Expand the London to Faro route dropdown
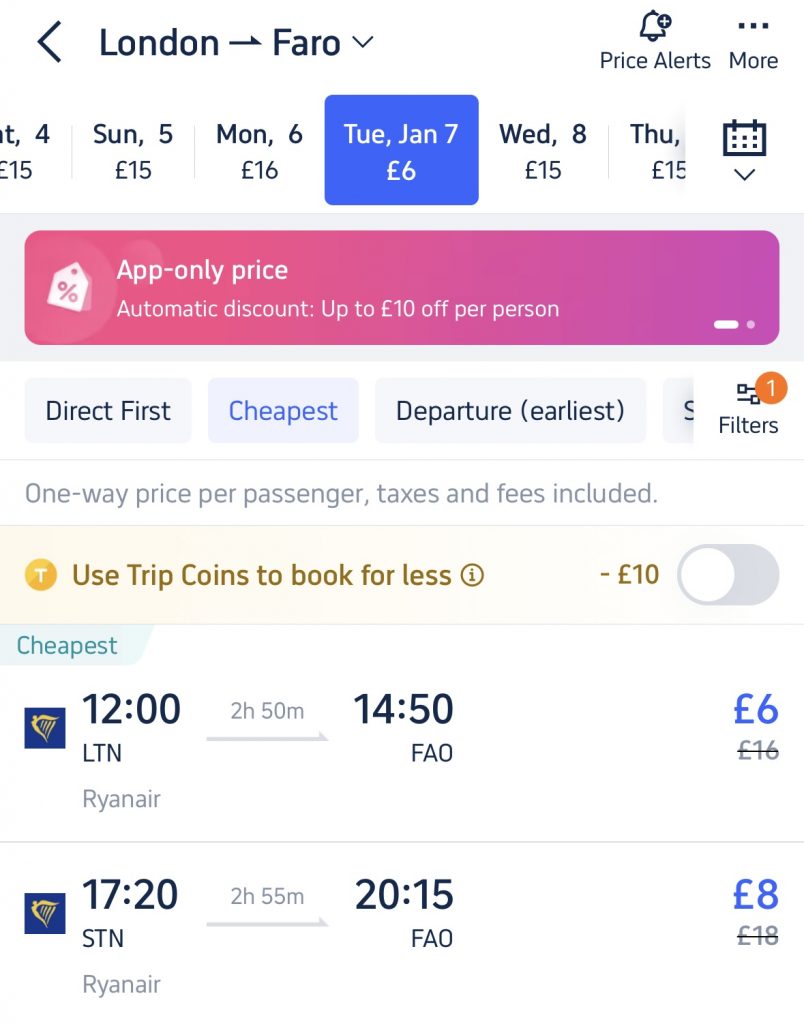 (x=362, y=42)
